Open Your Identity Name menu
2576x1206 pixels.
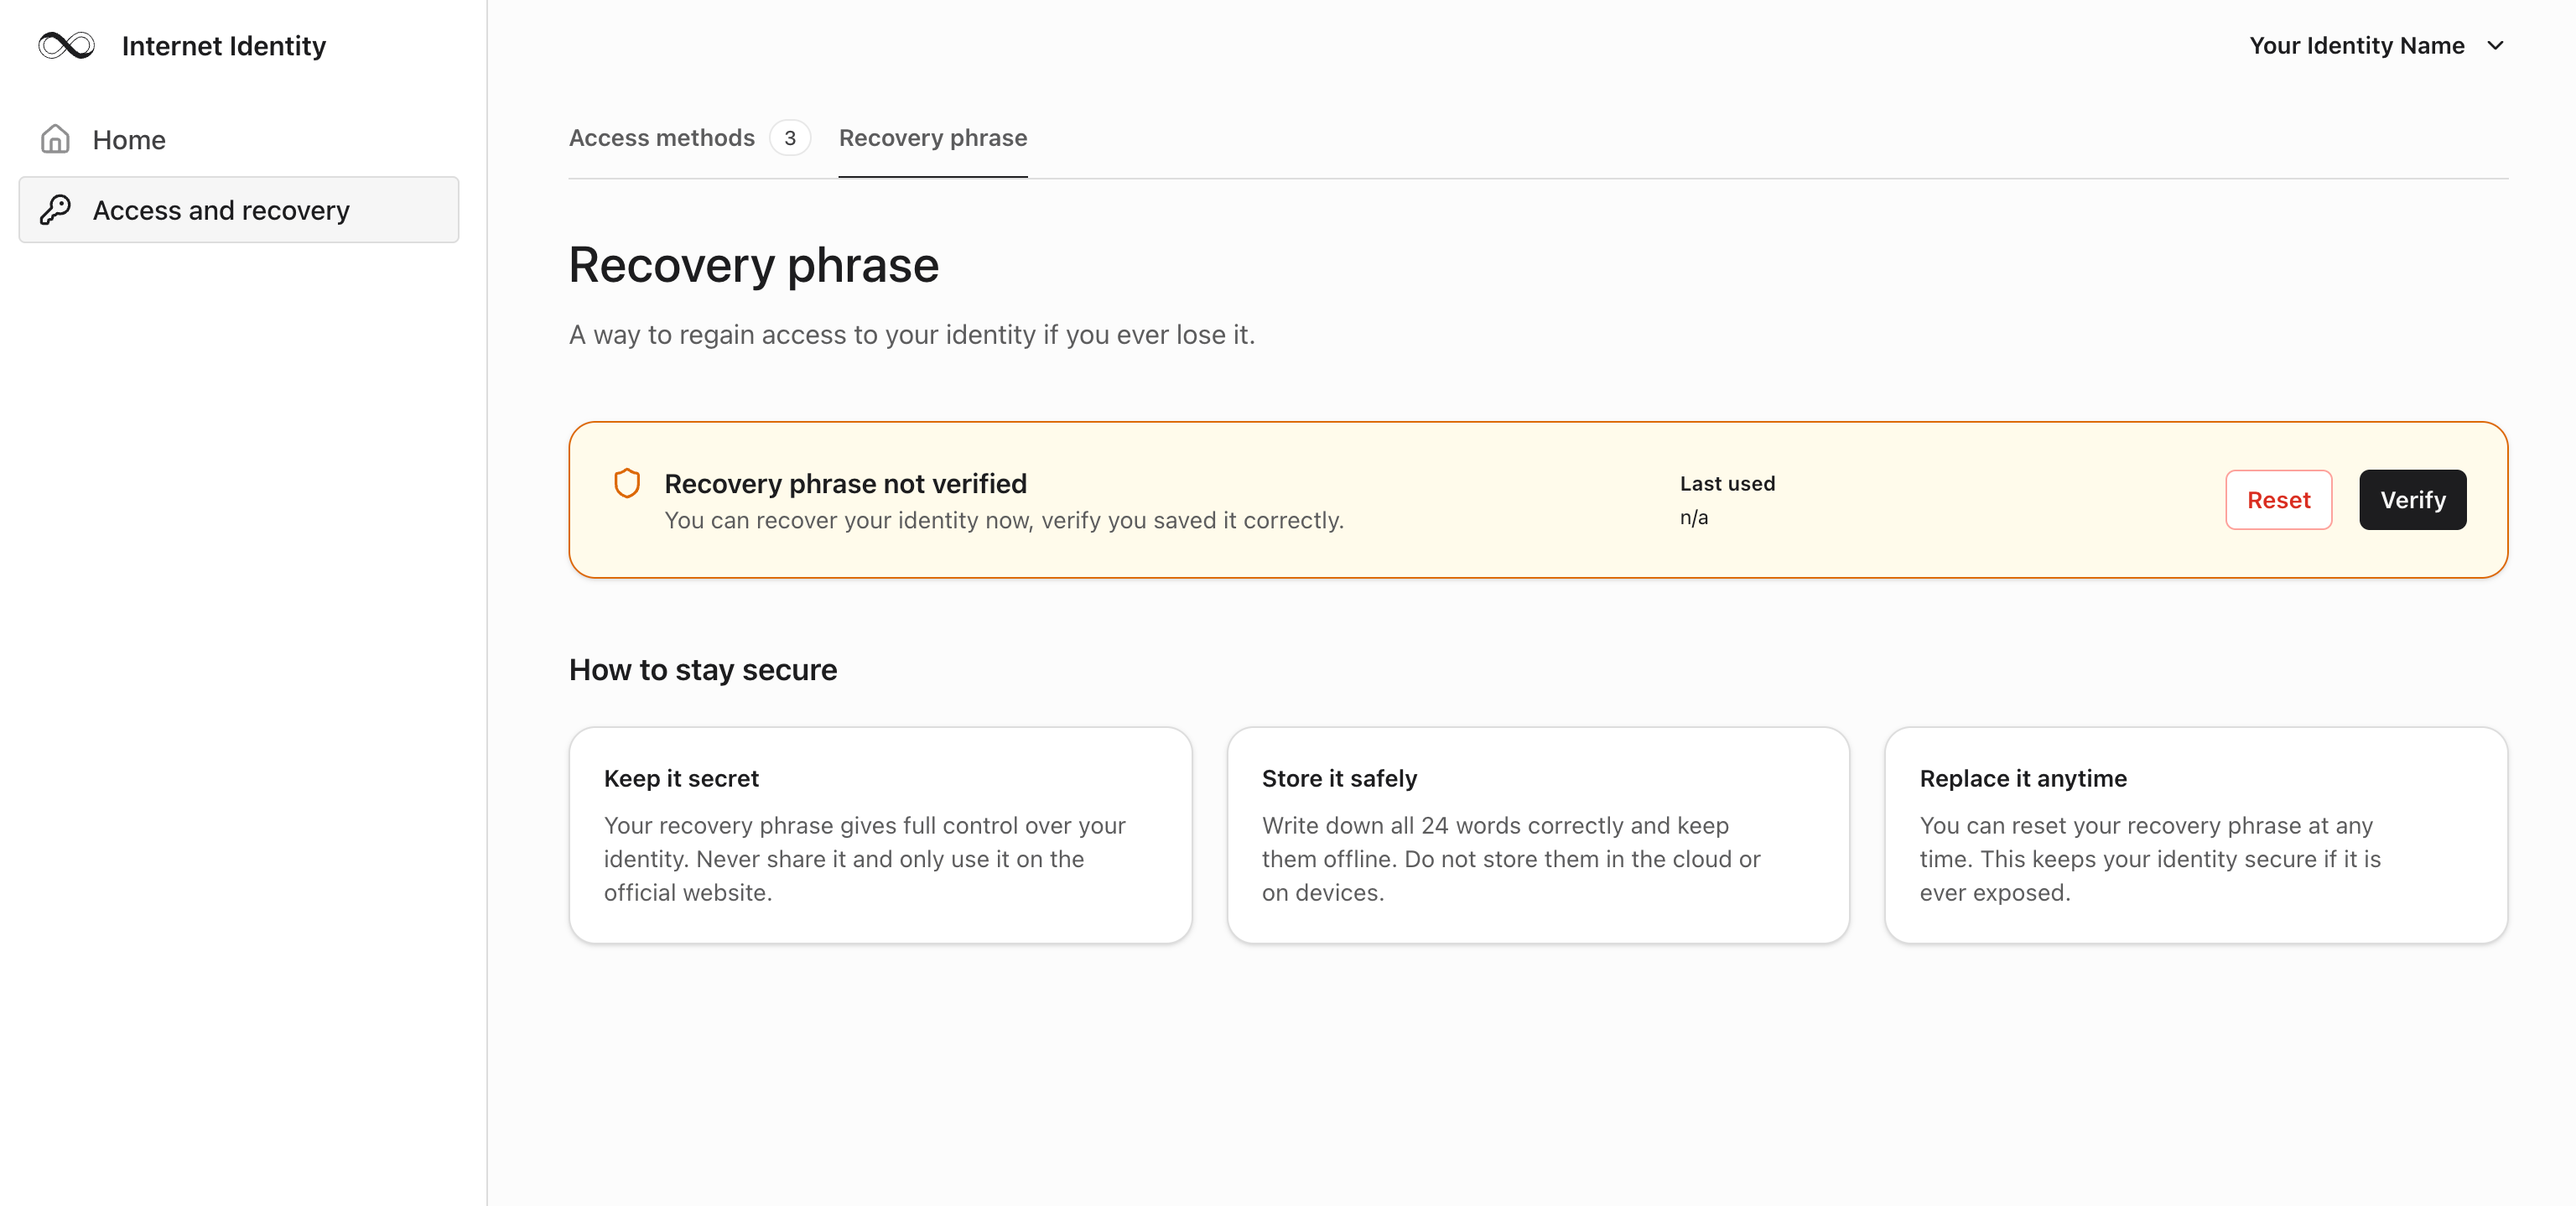coord(2356,45)
